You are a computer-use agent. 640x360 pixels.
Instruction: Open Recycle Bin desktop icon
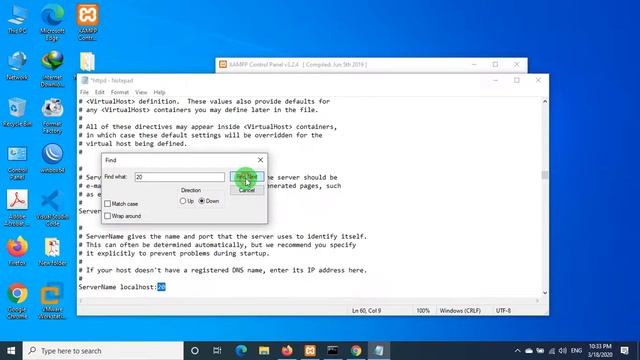pos(17,112)
